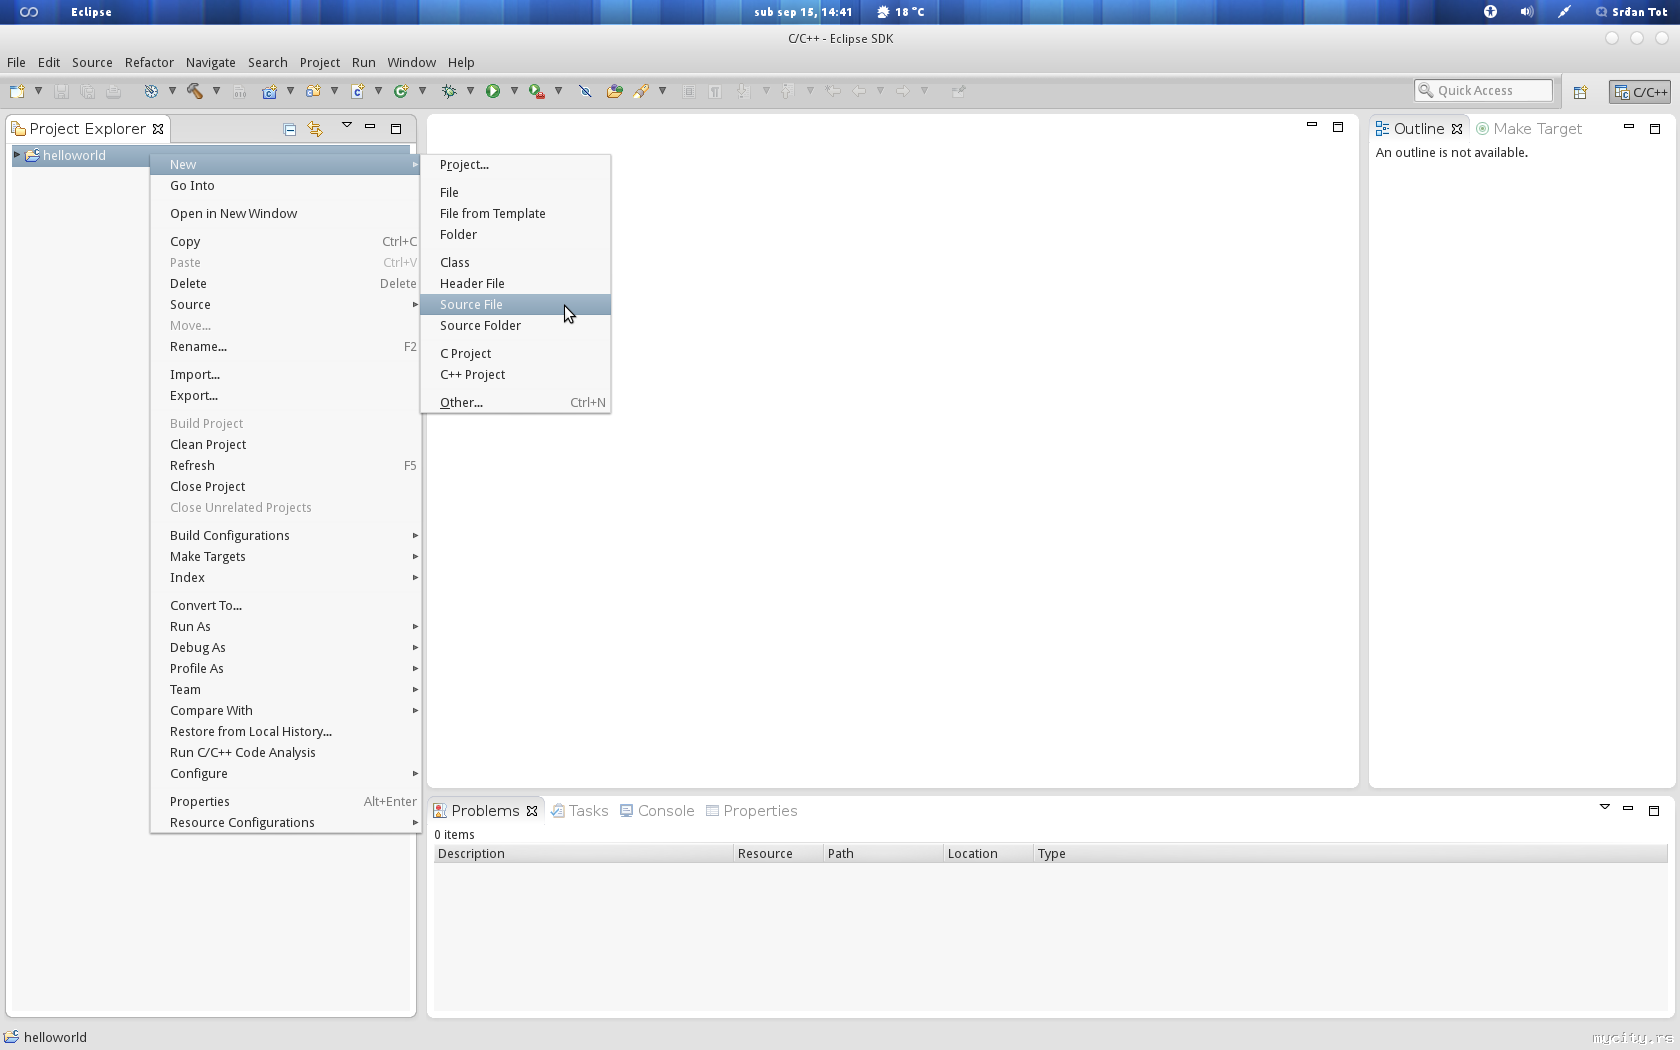
Task: Click the Open Perspective icon
Action: pyautogui.click(x=1580, y=92)
